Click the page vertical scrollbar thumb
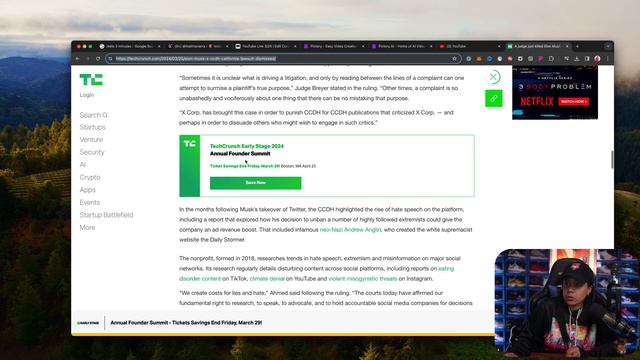The height and width of the screenshot is (360, 640). point(612,160)
